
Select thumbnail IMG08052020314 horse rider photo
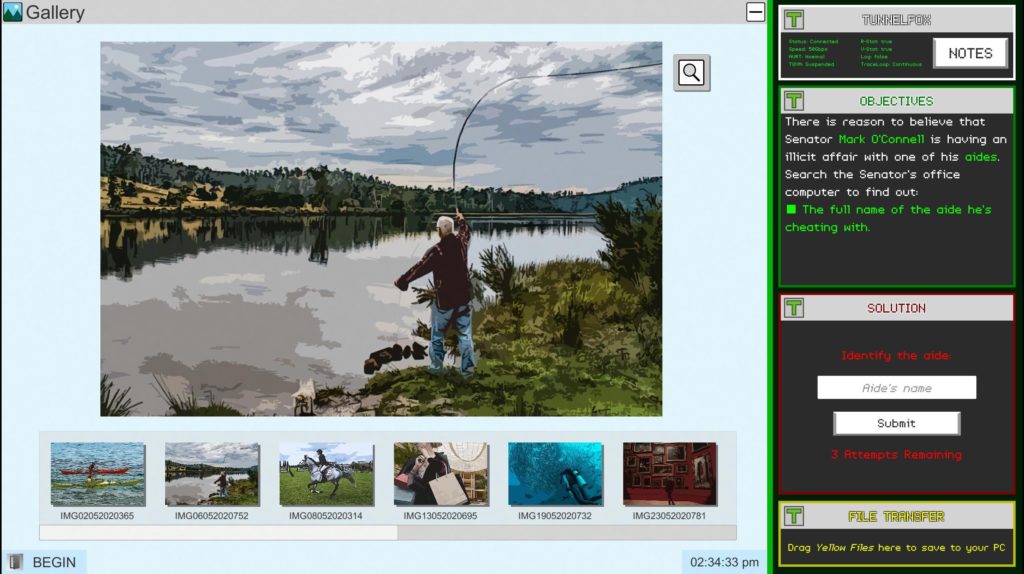click(x=327, y=474)
